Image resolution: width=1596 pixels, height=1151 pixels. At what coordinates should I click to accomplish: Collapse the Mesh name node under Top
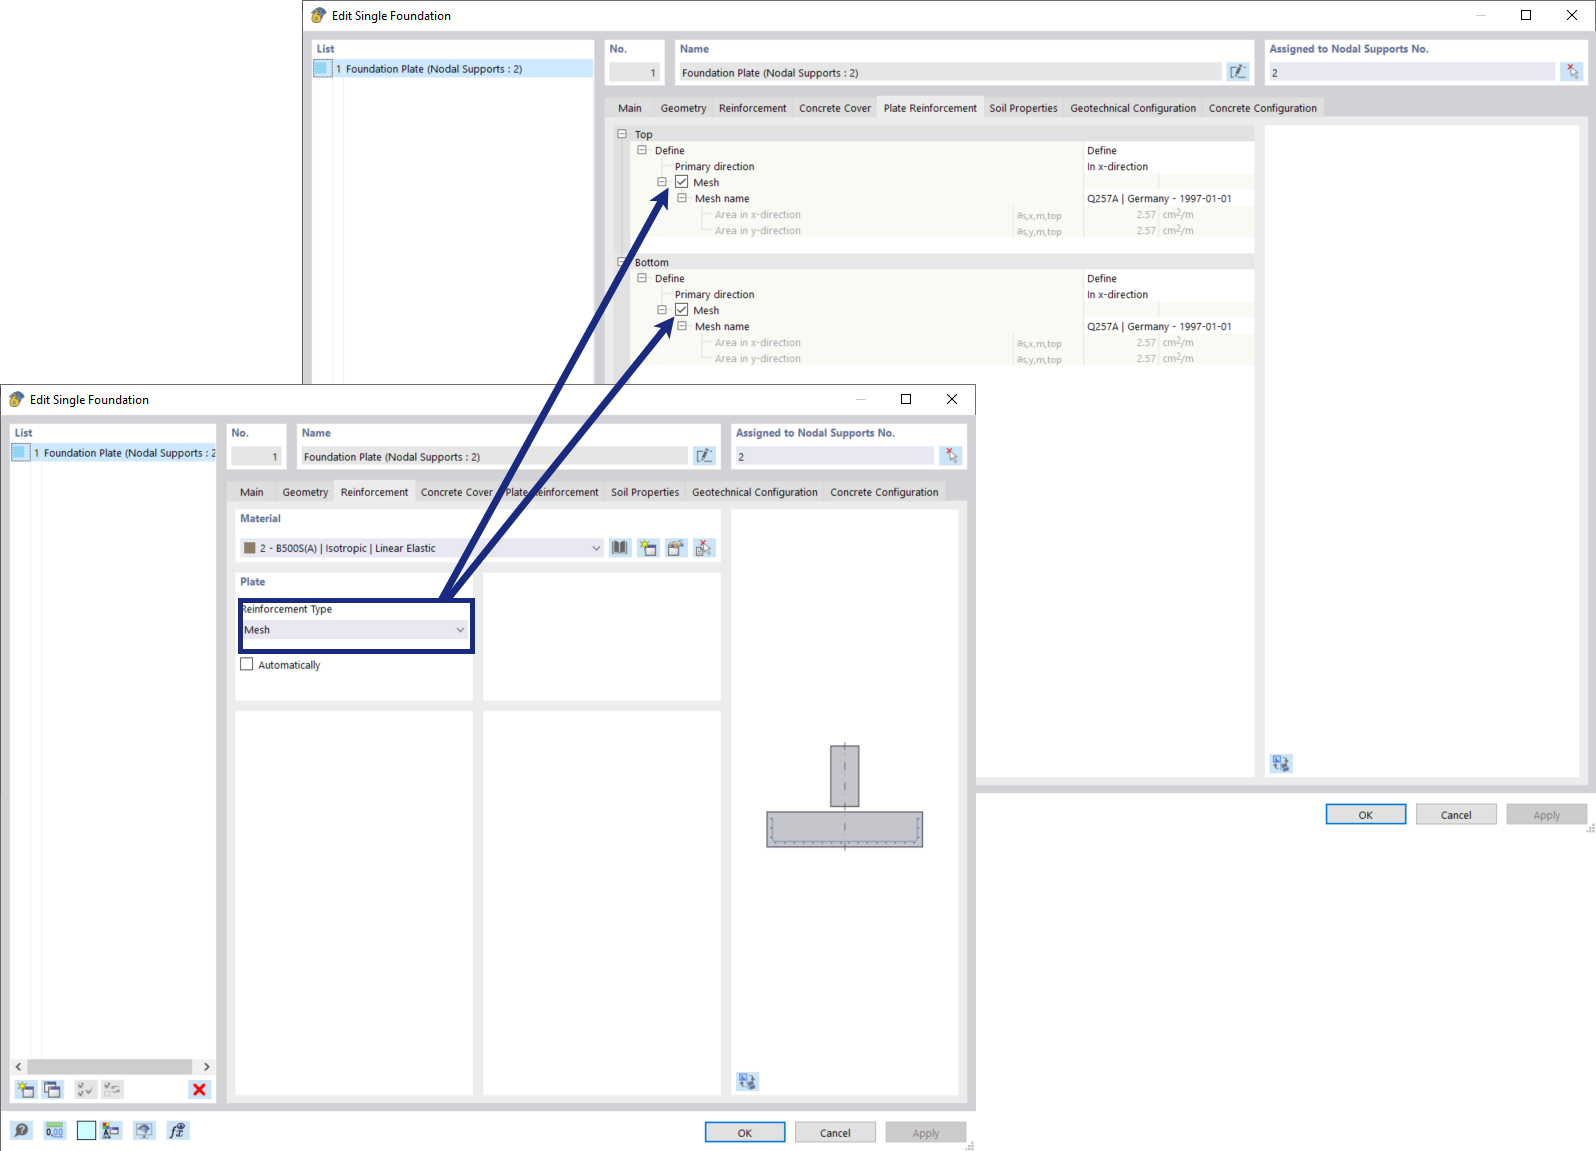(682, 198)
